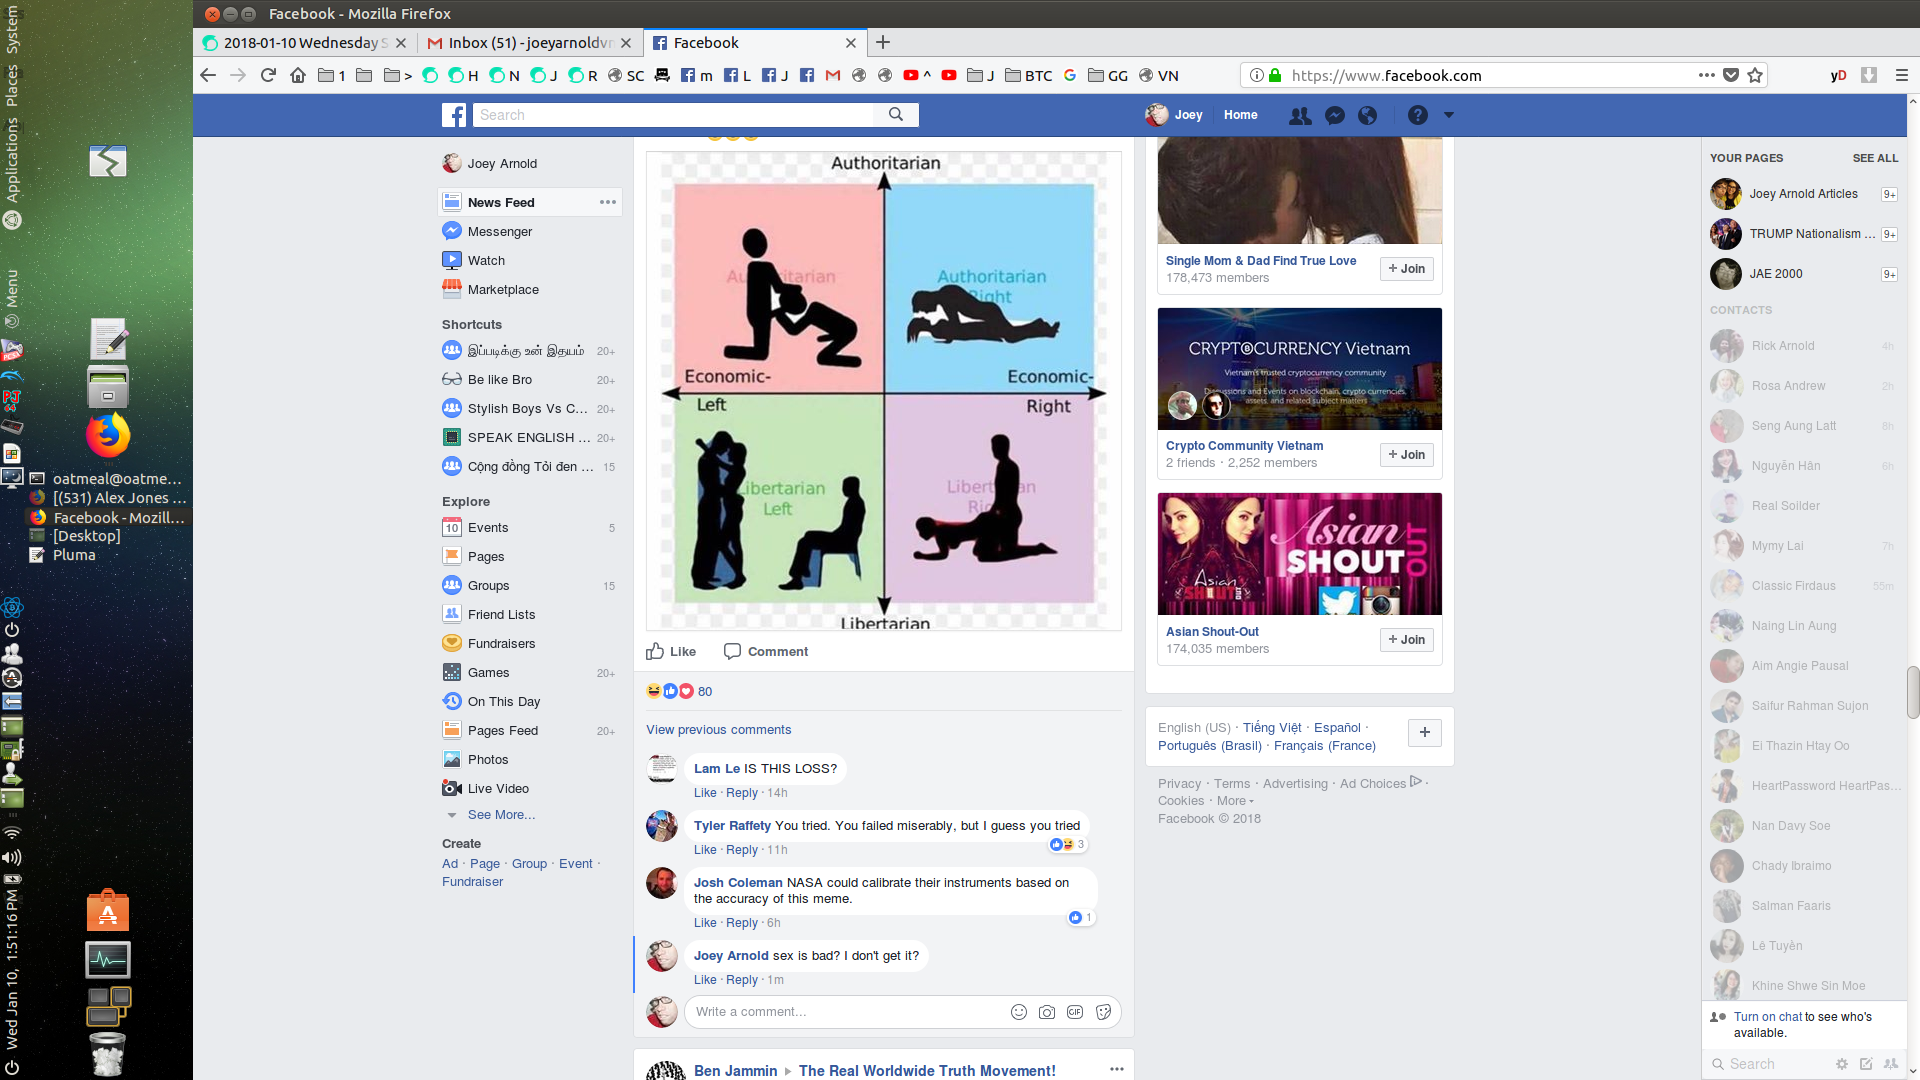Bookmark this page with star icon

tap(1755, 75)
